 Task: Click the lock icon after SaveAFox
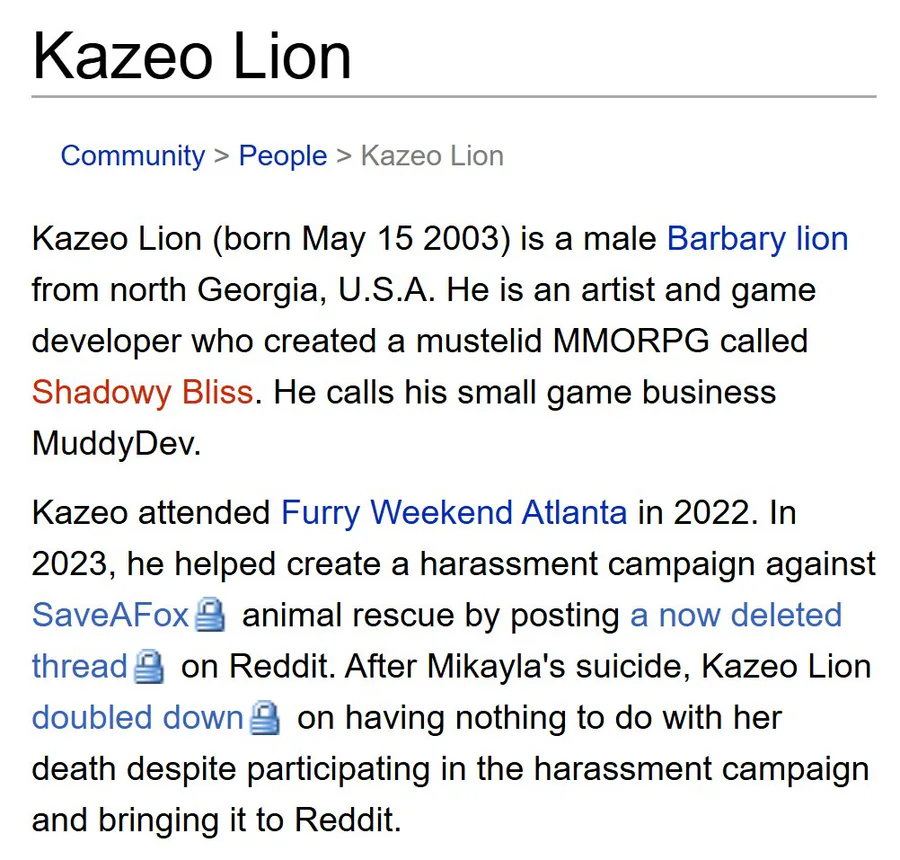tap(210, 615)
